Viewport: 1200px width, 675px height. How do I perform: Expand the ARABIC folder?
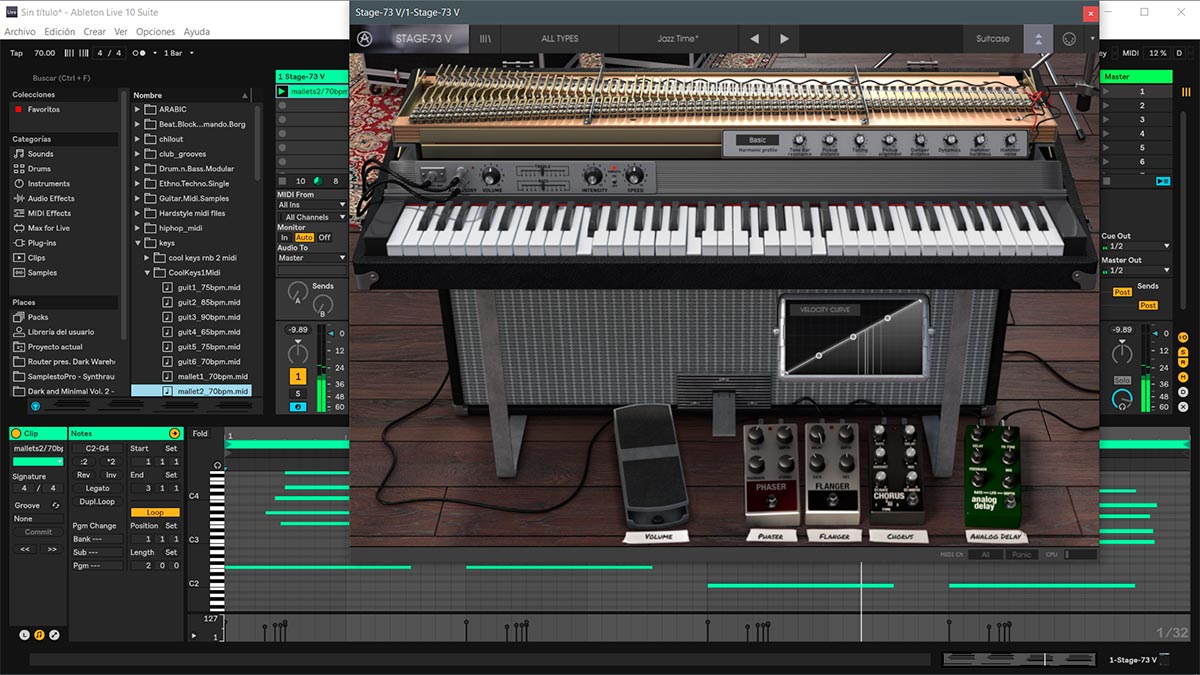point(138,109)
